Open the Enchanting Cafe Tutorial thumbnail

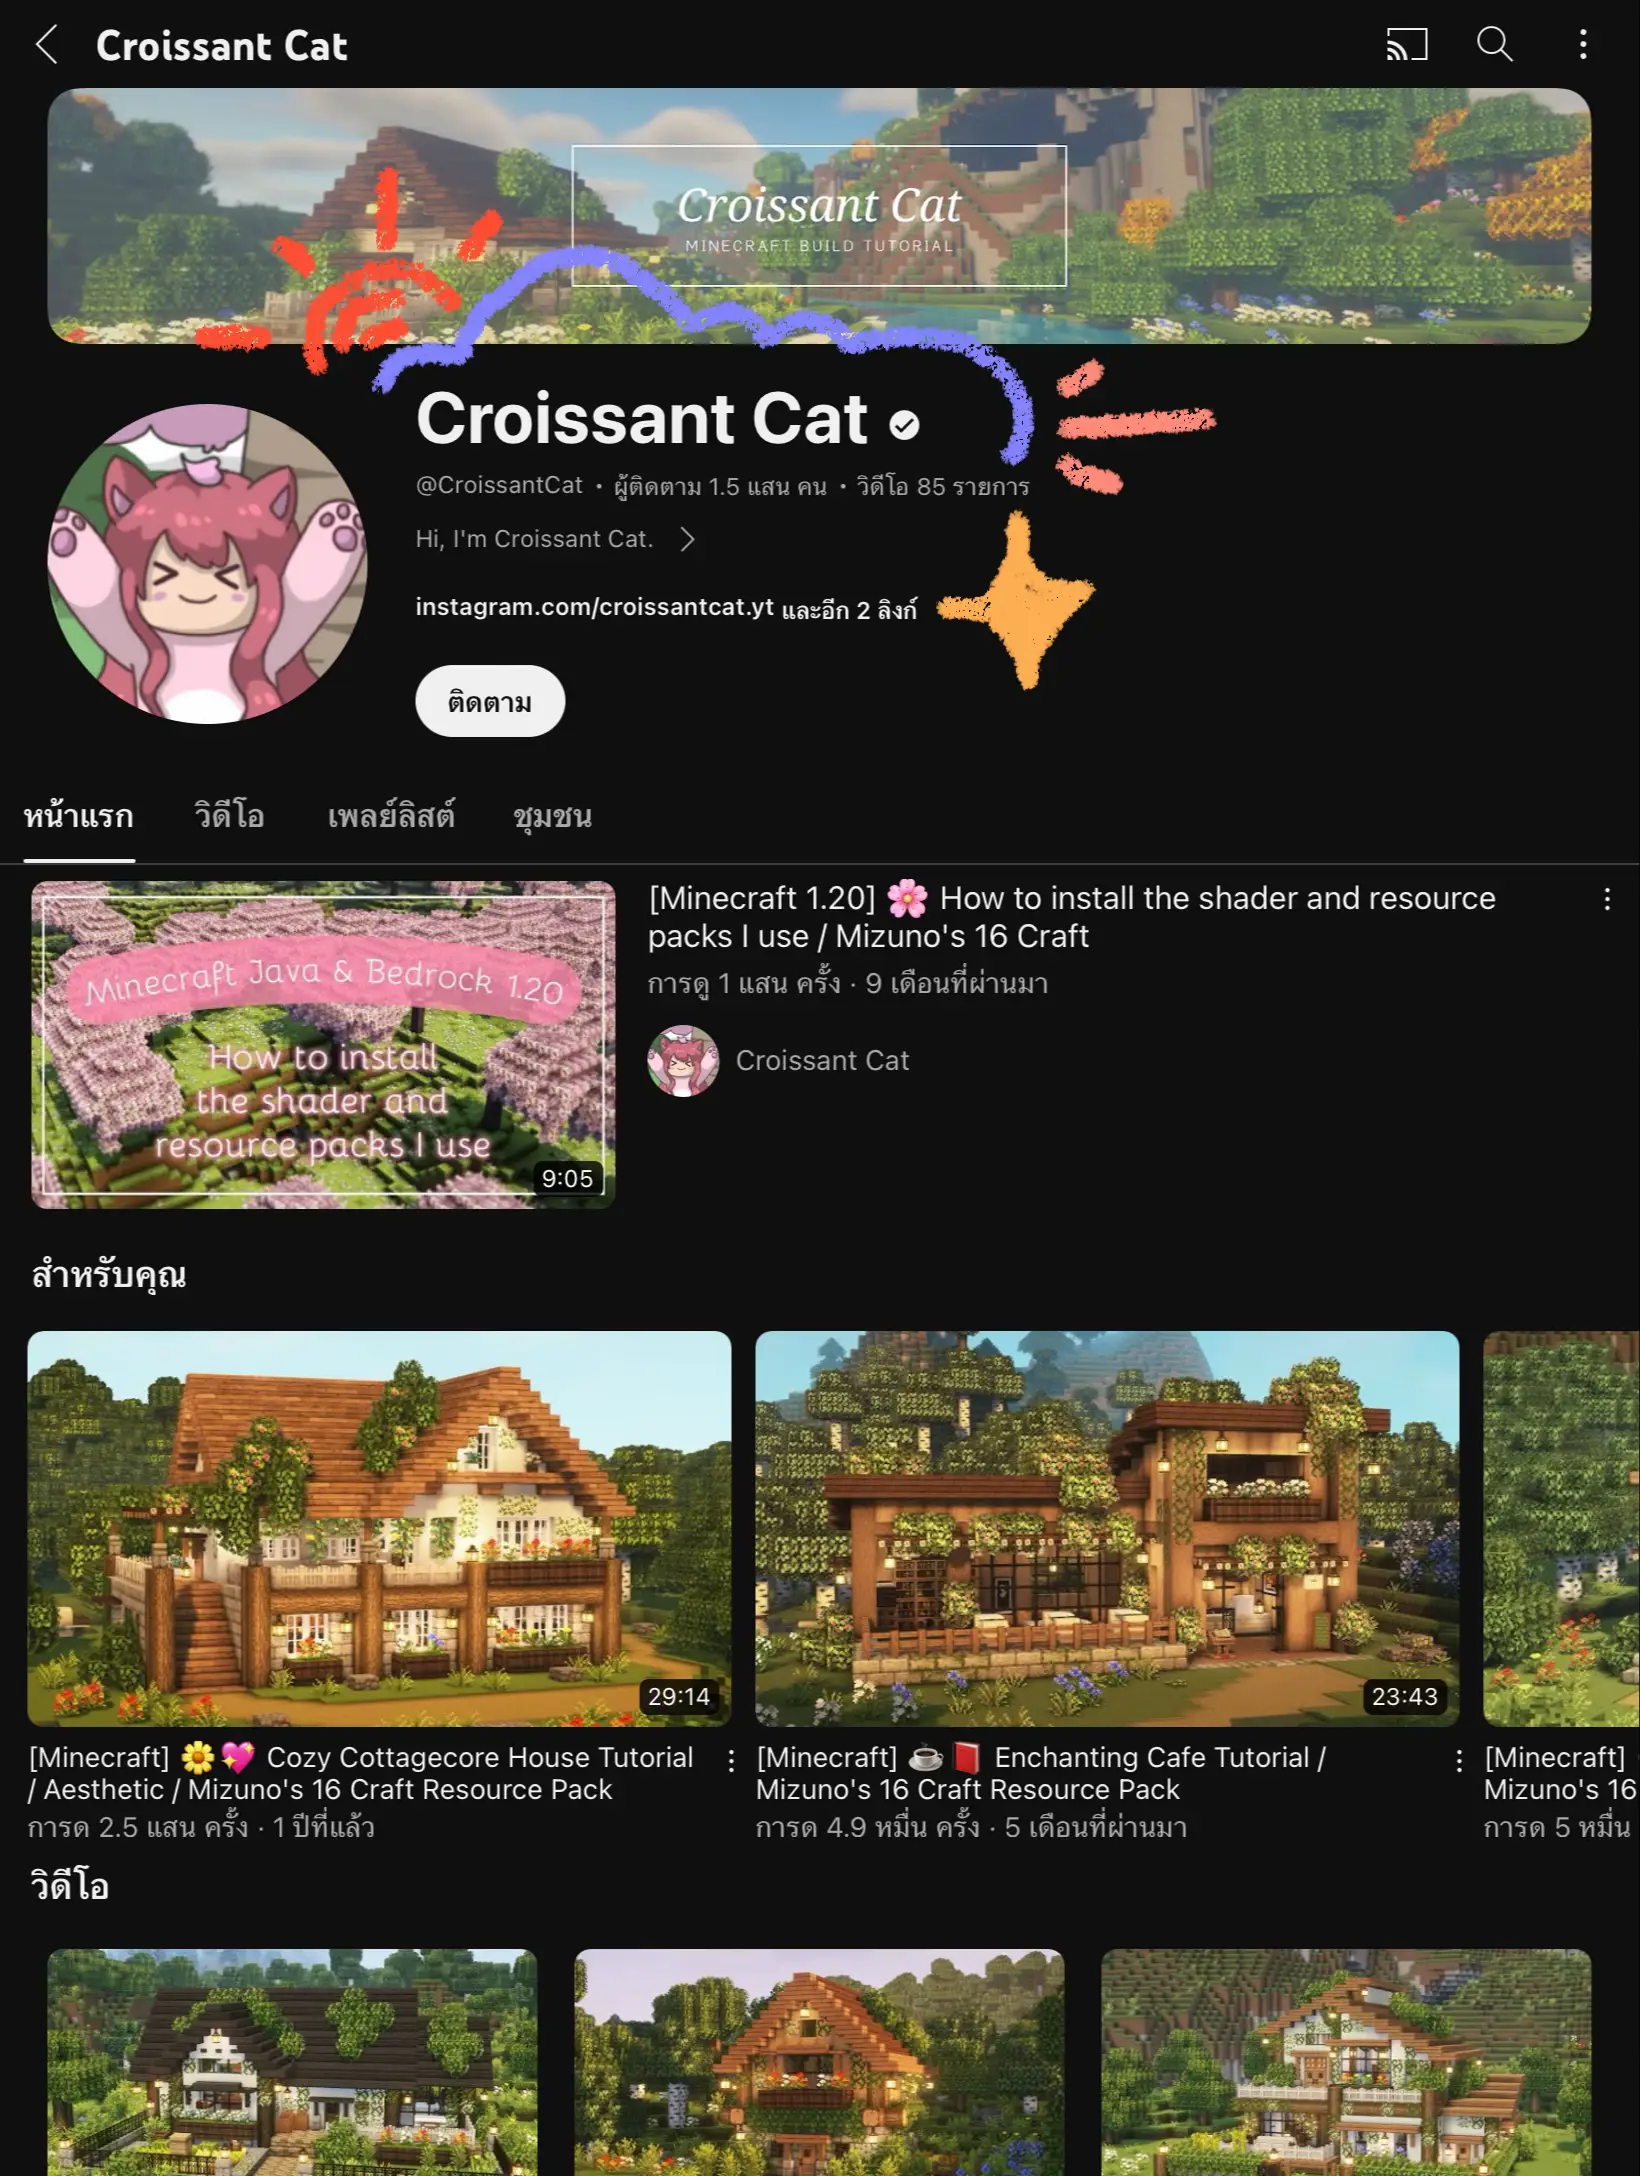click(x=1107, y=1529)
